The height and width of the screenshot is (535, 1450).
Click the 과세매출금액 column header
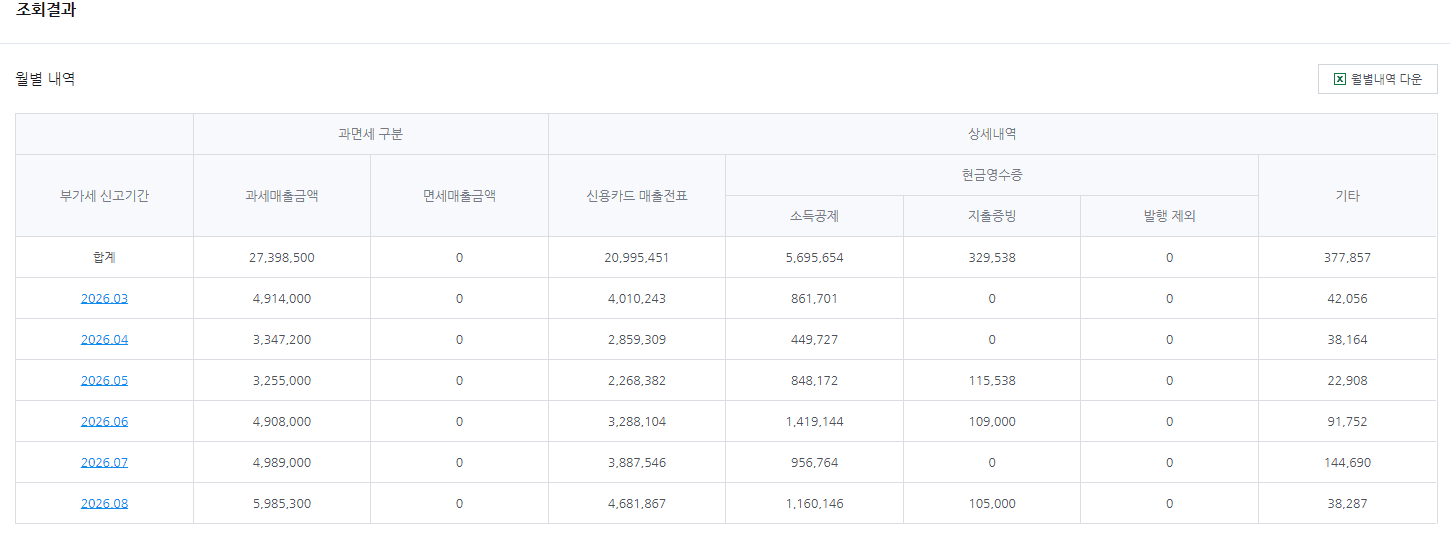click(282, 196)
